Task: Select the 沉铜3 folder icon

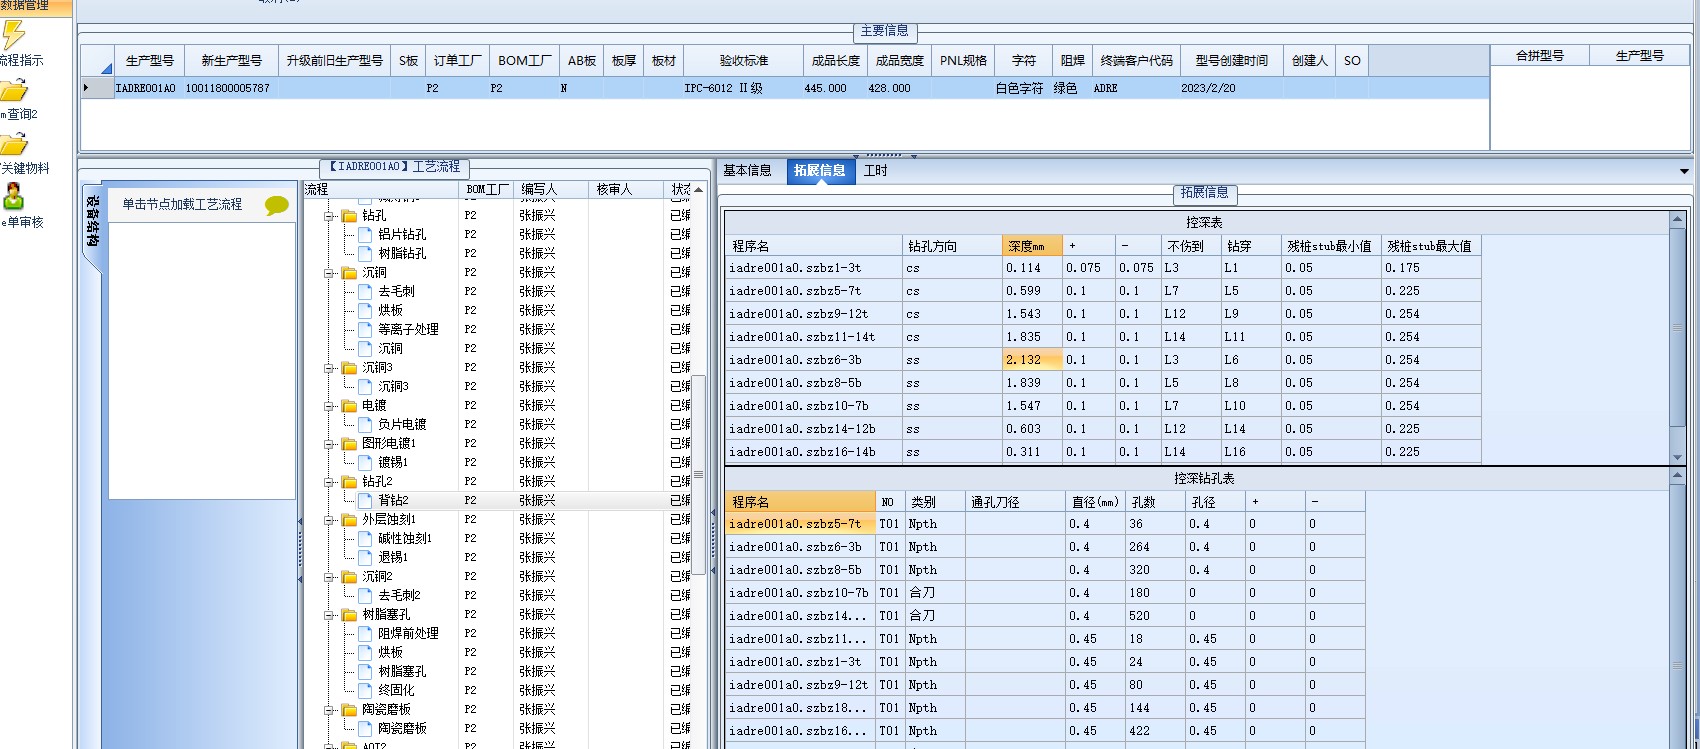Action: pos(349,368)
